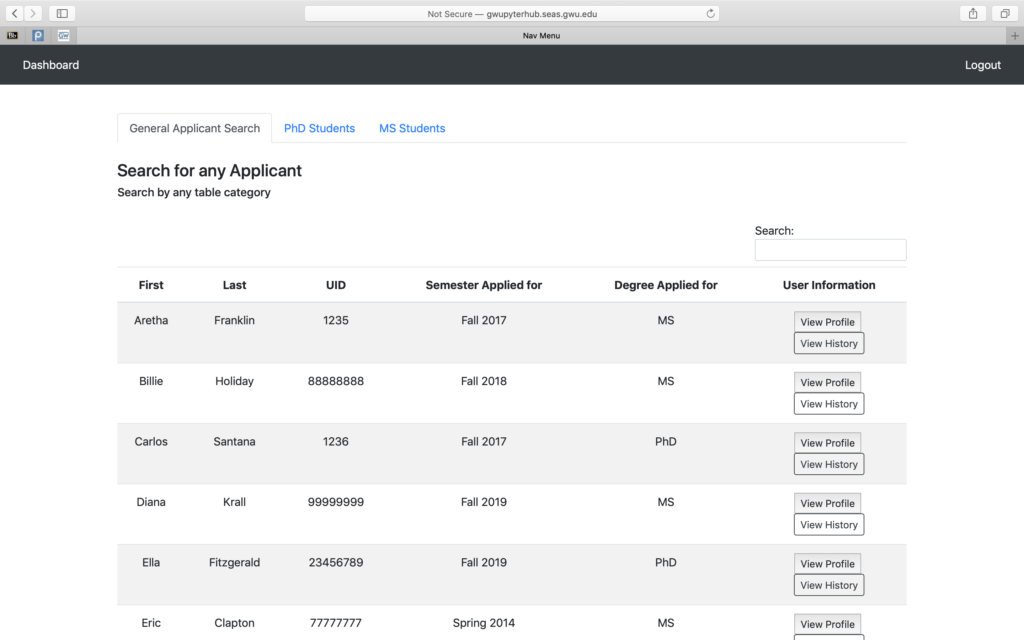1024x640 pixels.
Task: Open the pinned blue P tab icon
Action: [x=38, y=36]
